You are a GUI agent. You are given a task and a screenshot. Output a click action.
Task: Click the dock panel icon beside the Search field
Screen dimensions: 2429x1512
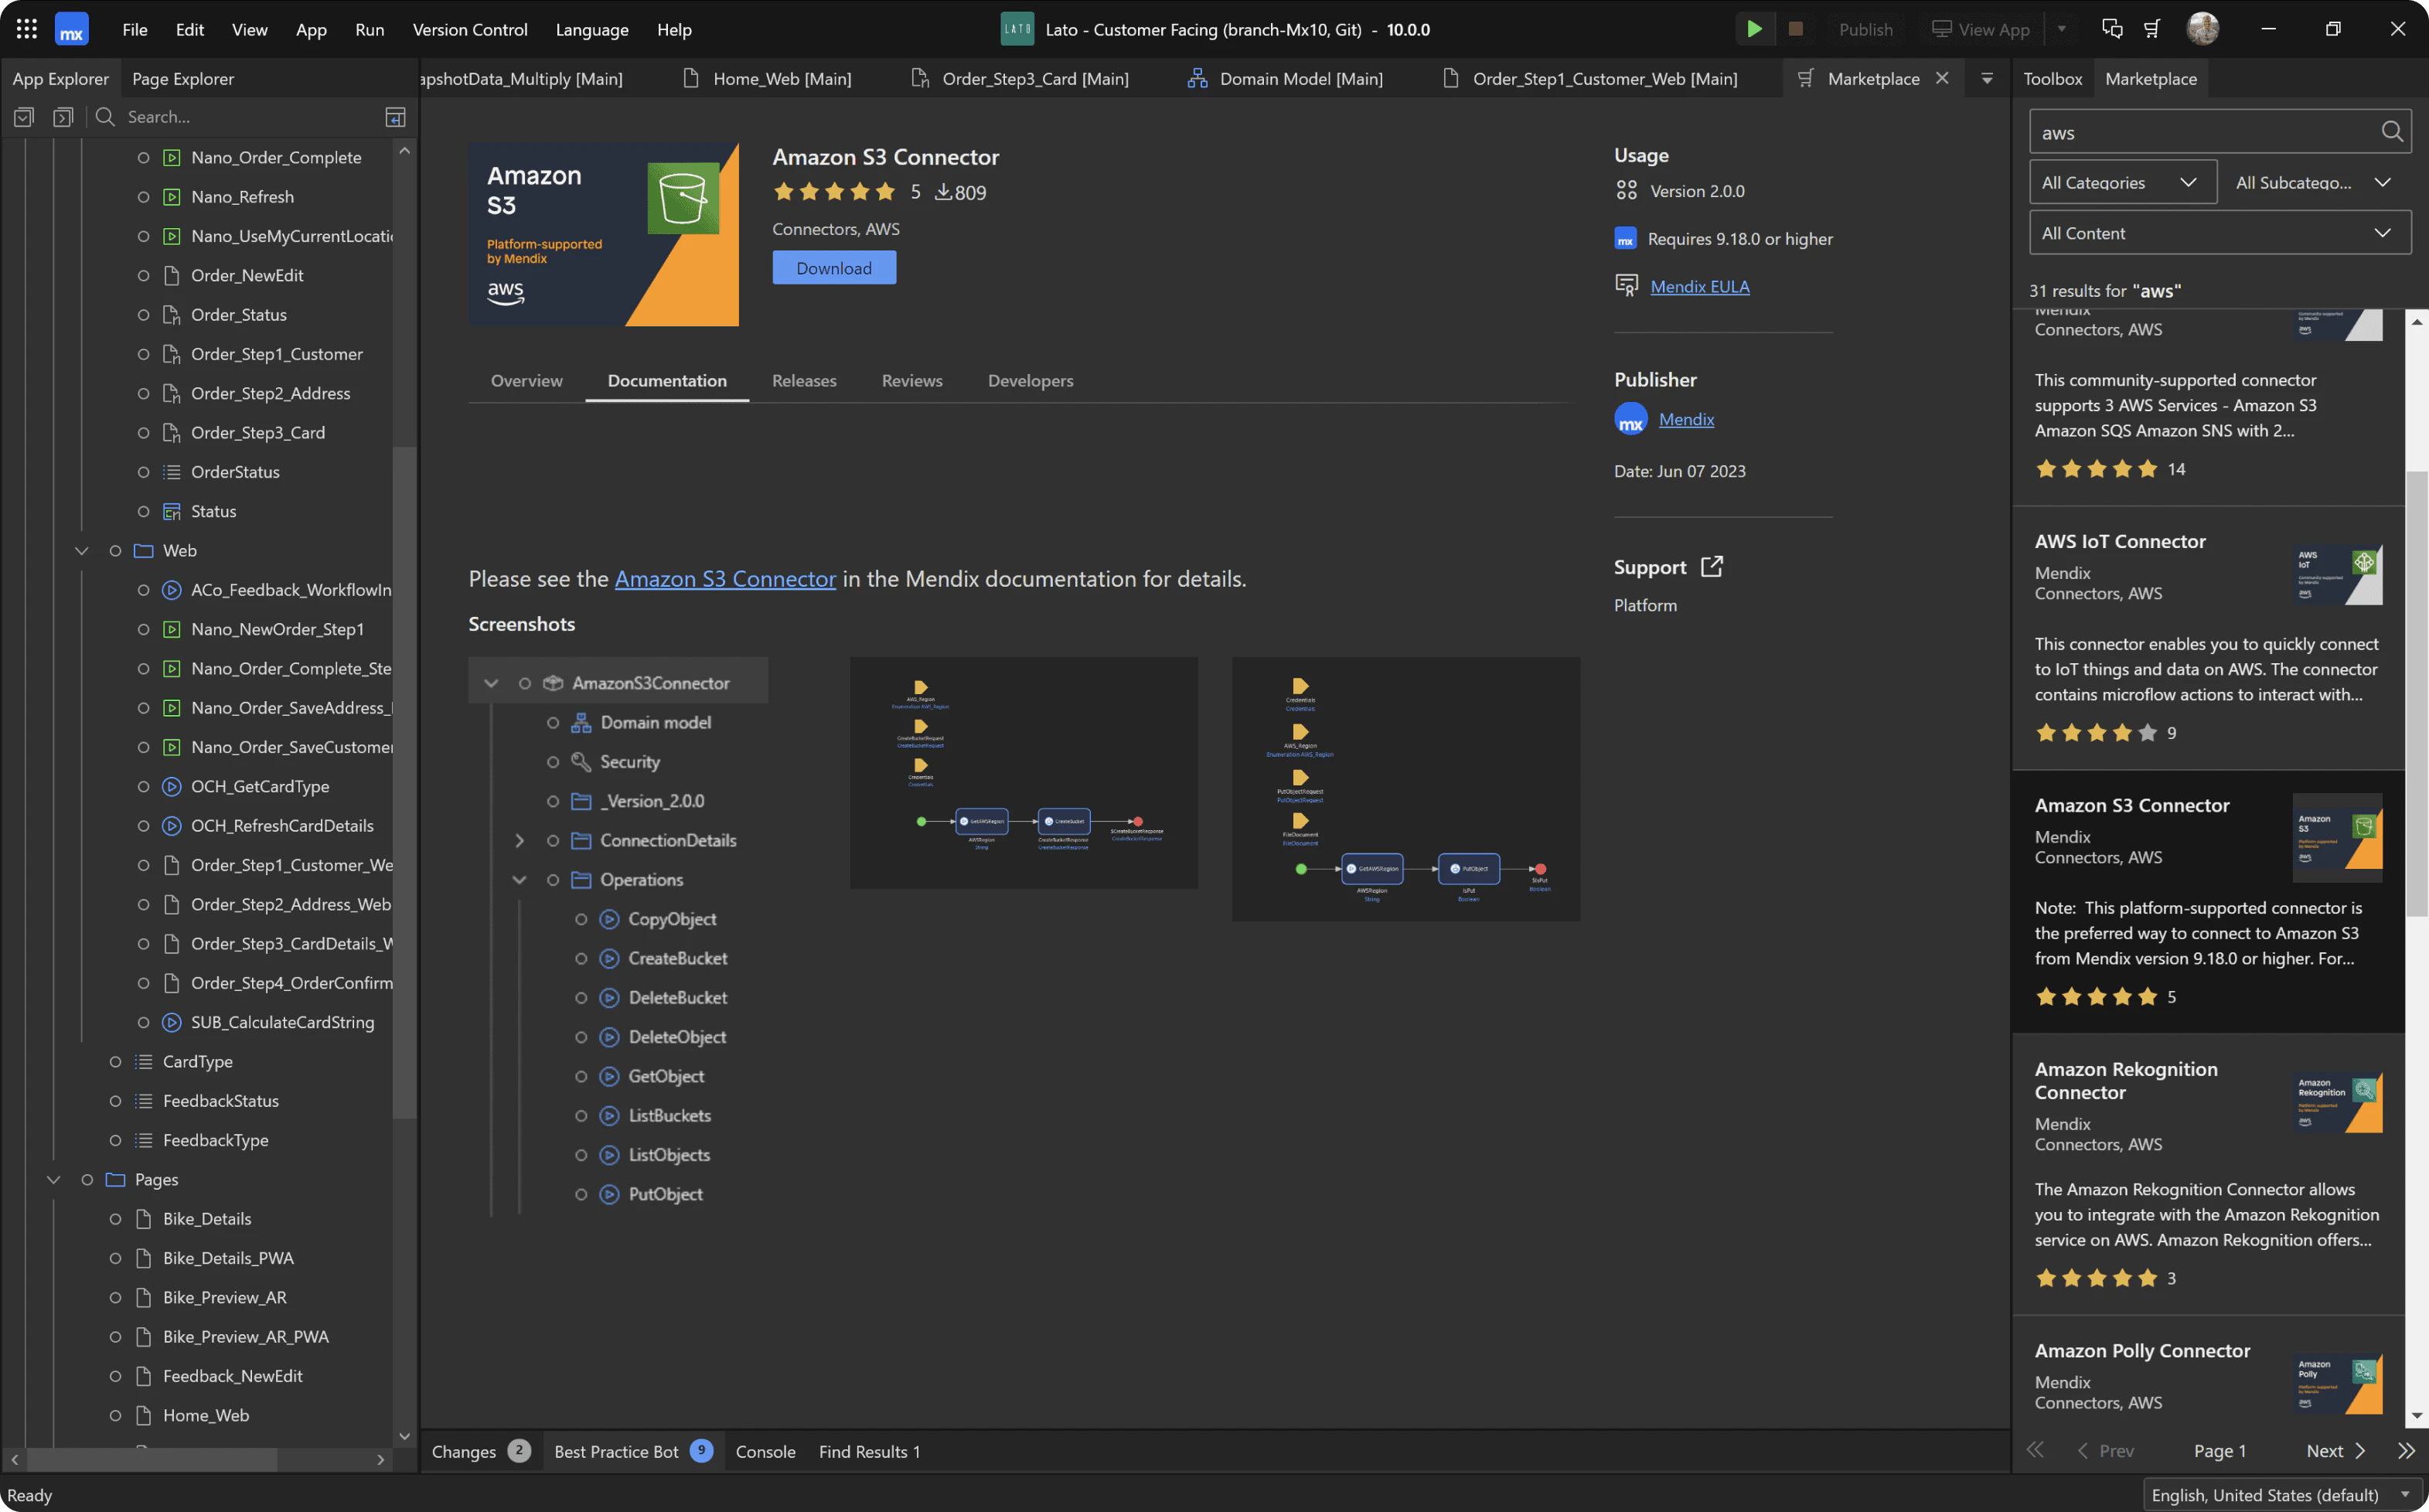[395, 116]
